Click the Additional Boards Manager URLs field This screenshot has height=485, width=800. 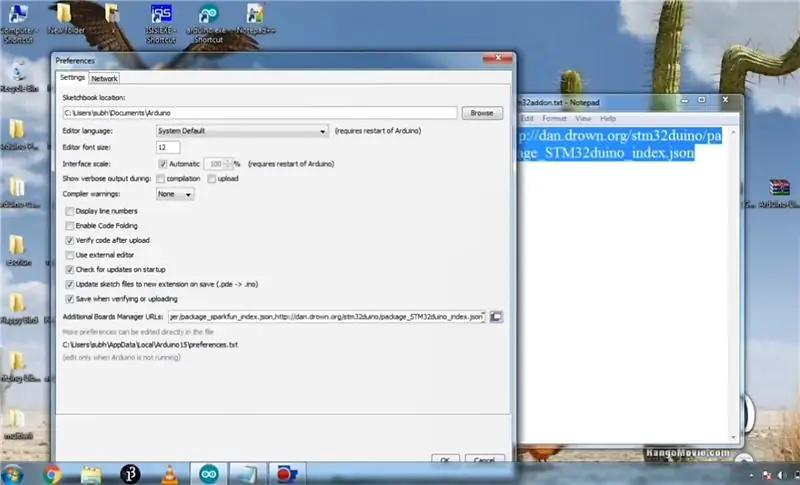(x=327, y=317)
